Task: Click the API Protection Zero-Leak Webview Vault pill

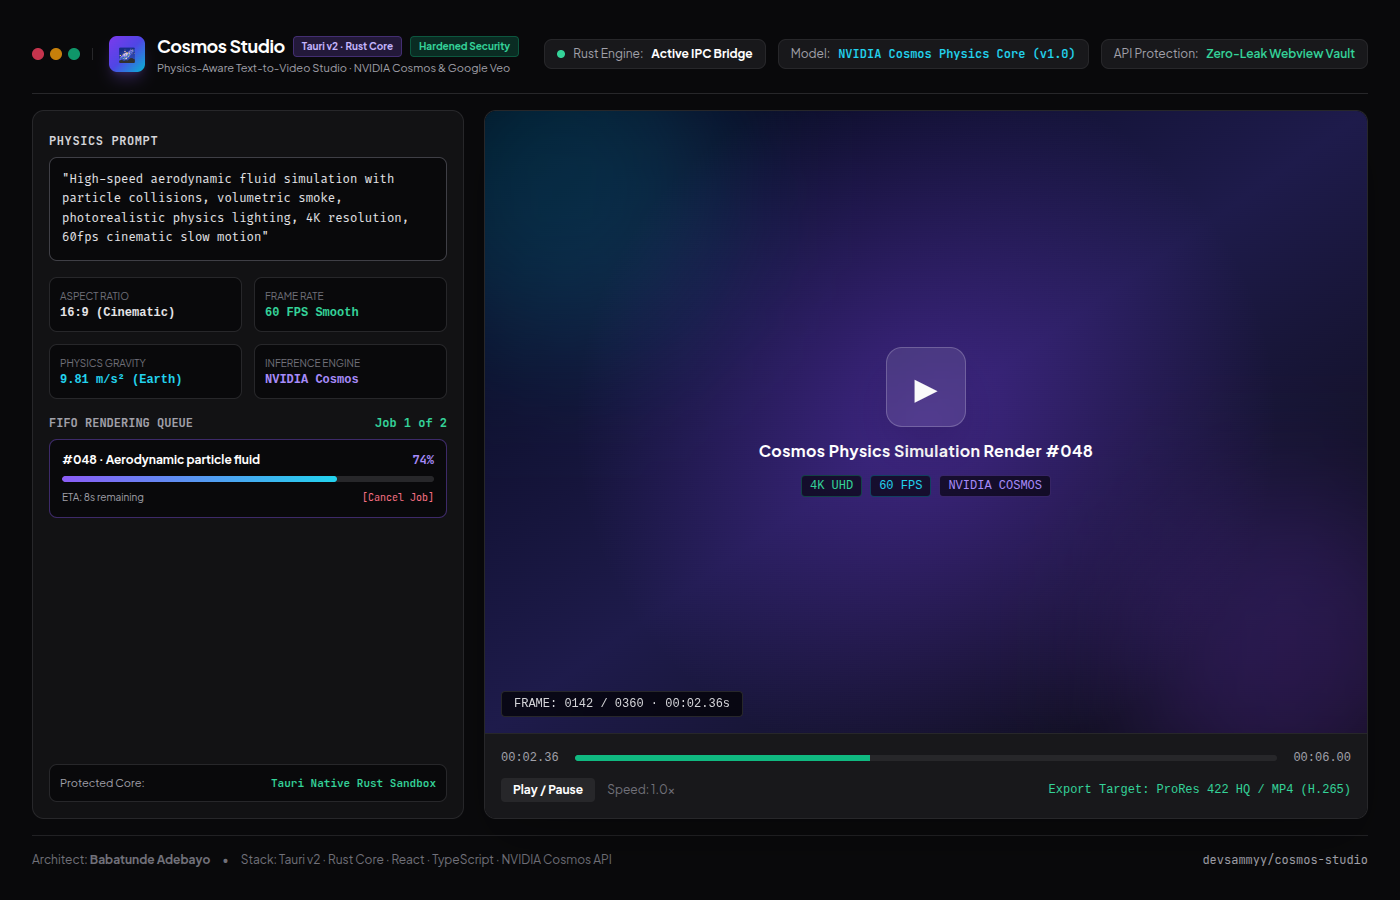Action: tap(1234, 54)
